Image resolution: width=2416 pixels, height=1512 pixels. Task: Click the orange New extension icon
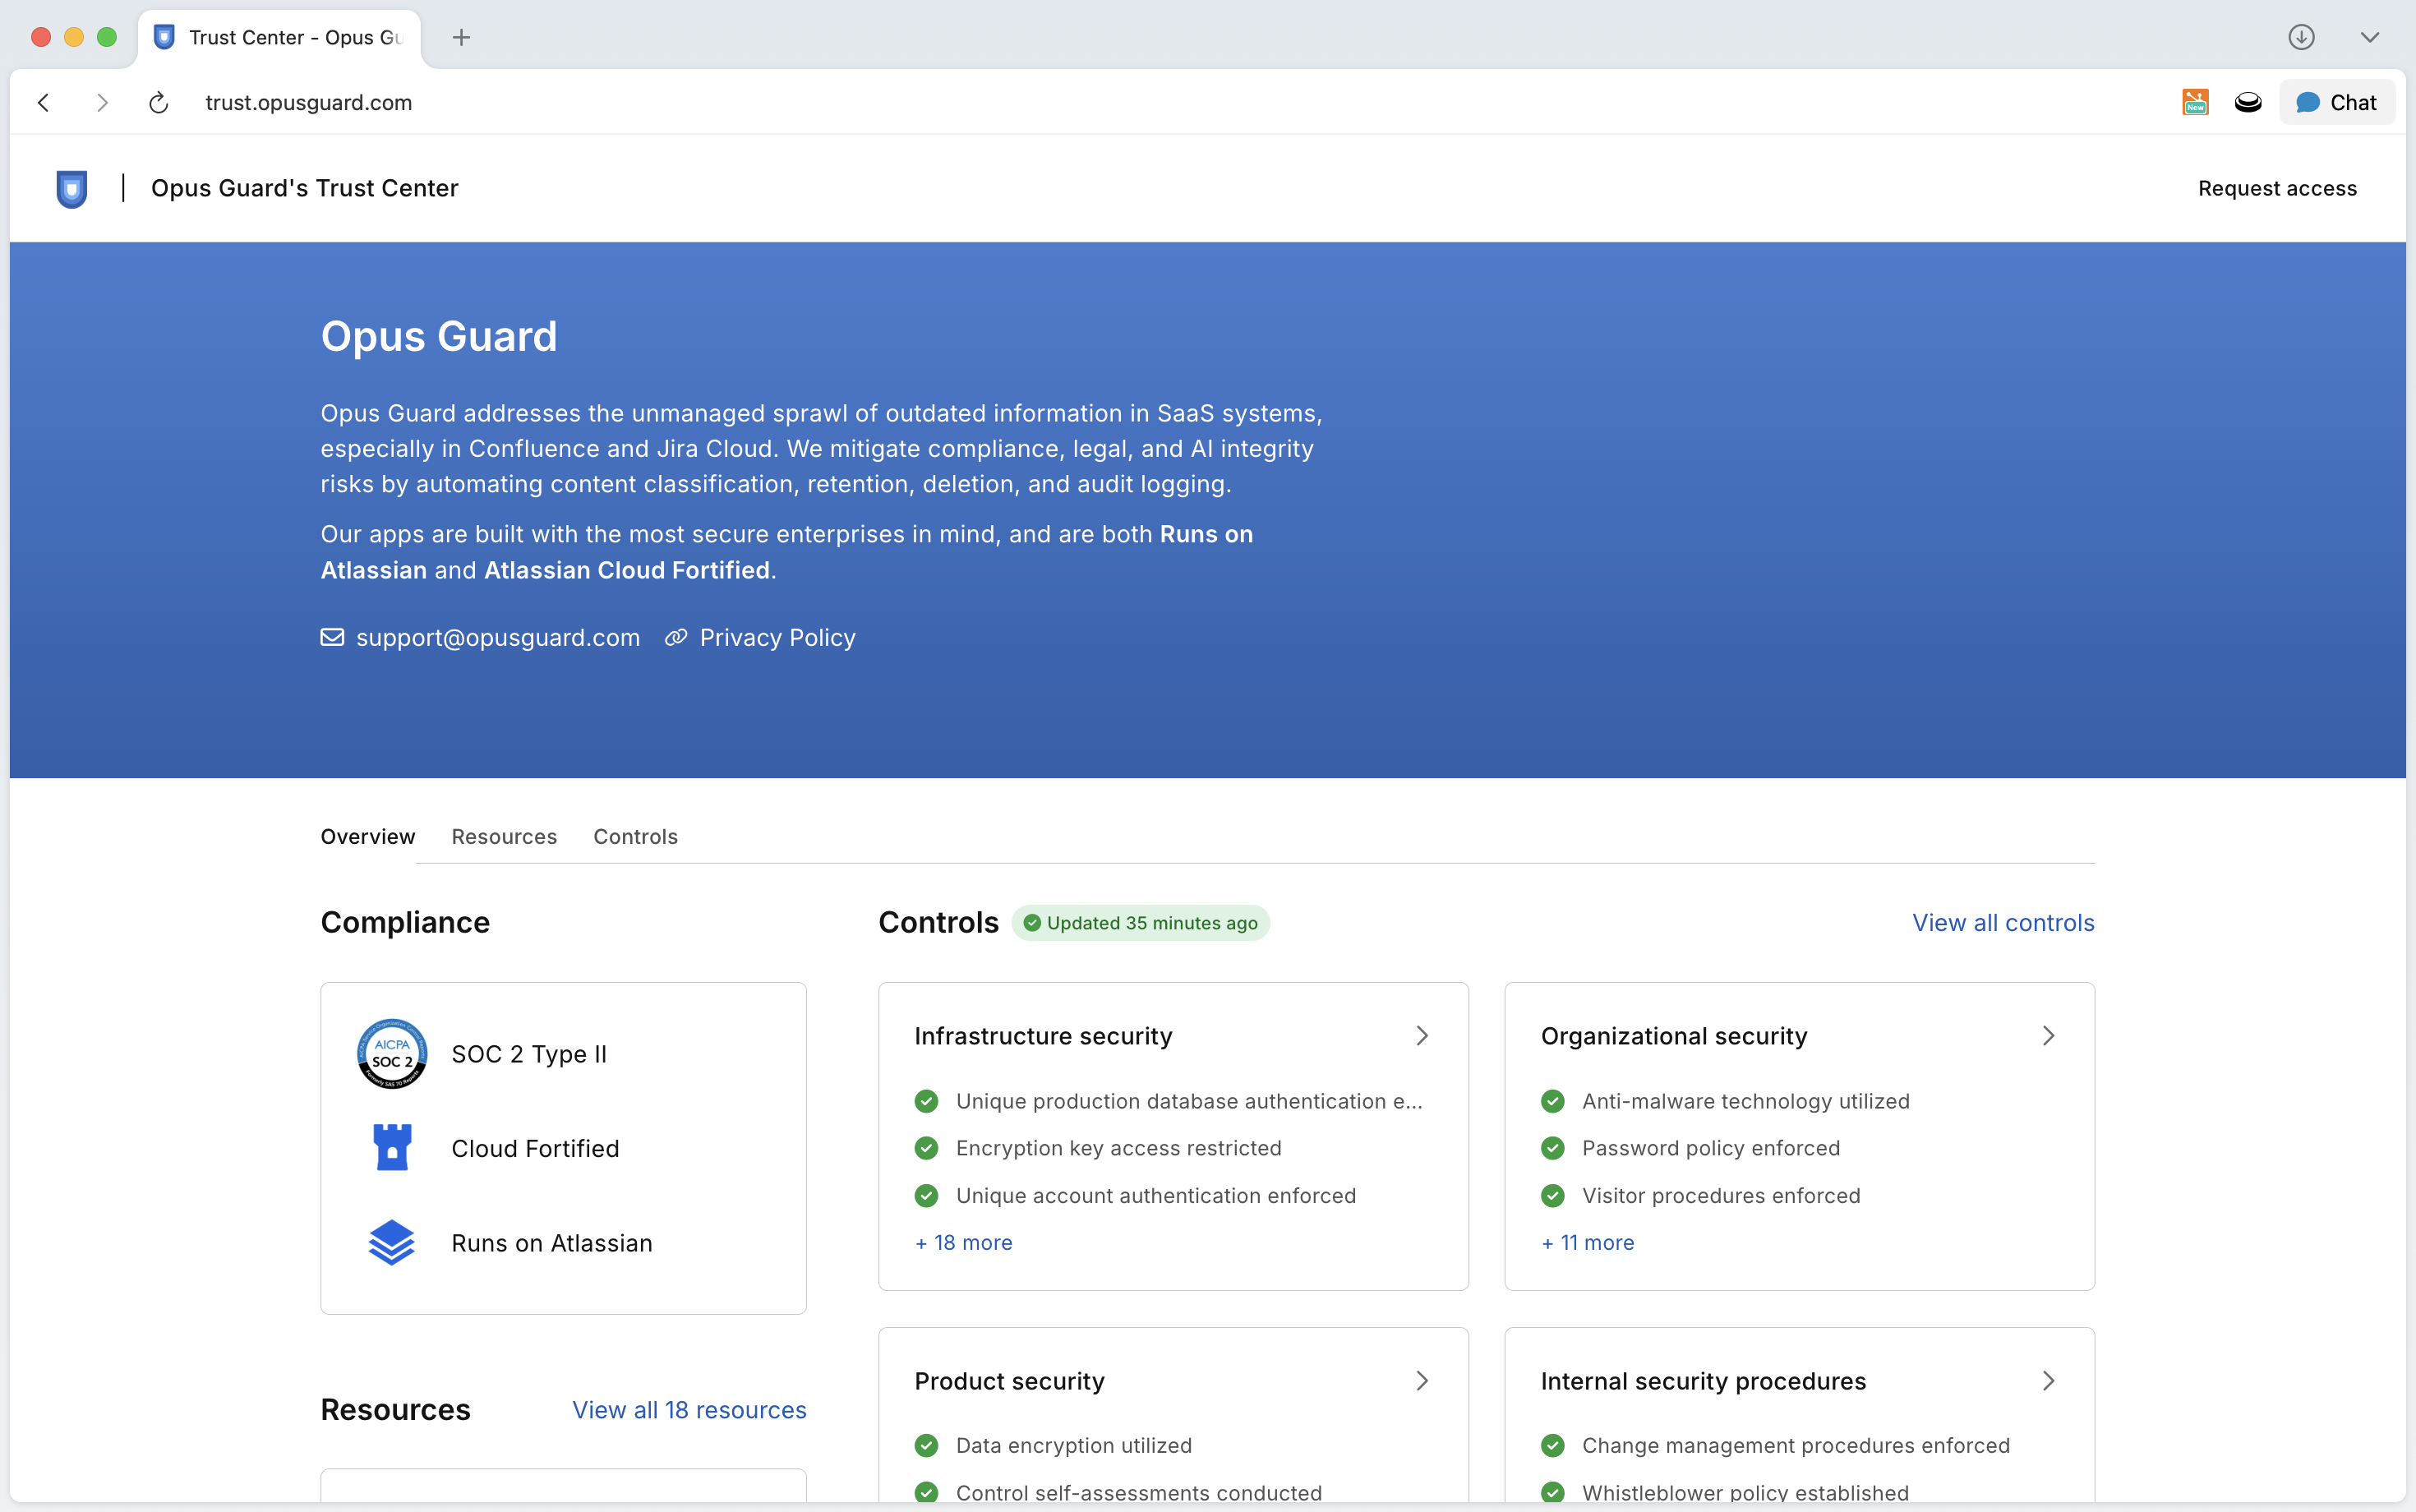(x=2195, y=102)
